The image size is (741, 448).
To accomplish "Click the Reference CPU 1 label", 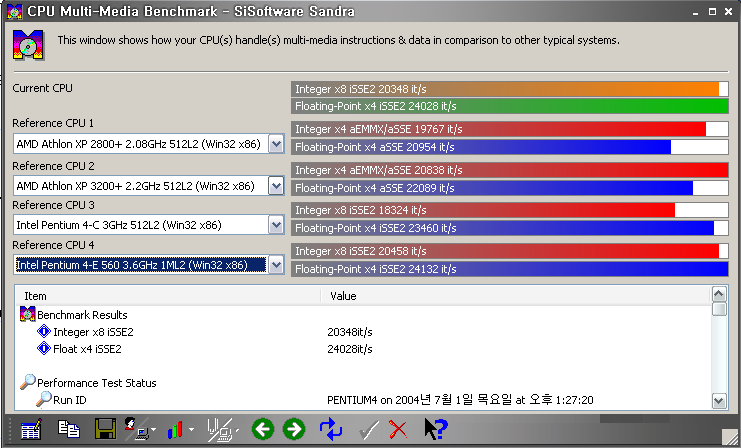I will pyautogui.click(x=53, y=123).
